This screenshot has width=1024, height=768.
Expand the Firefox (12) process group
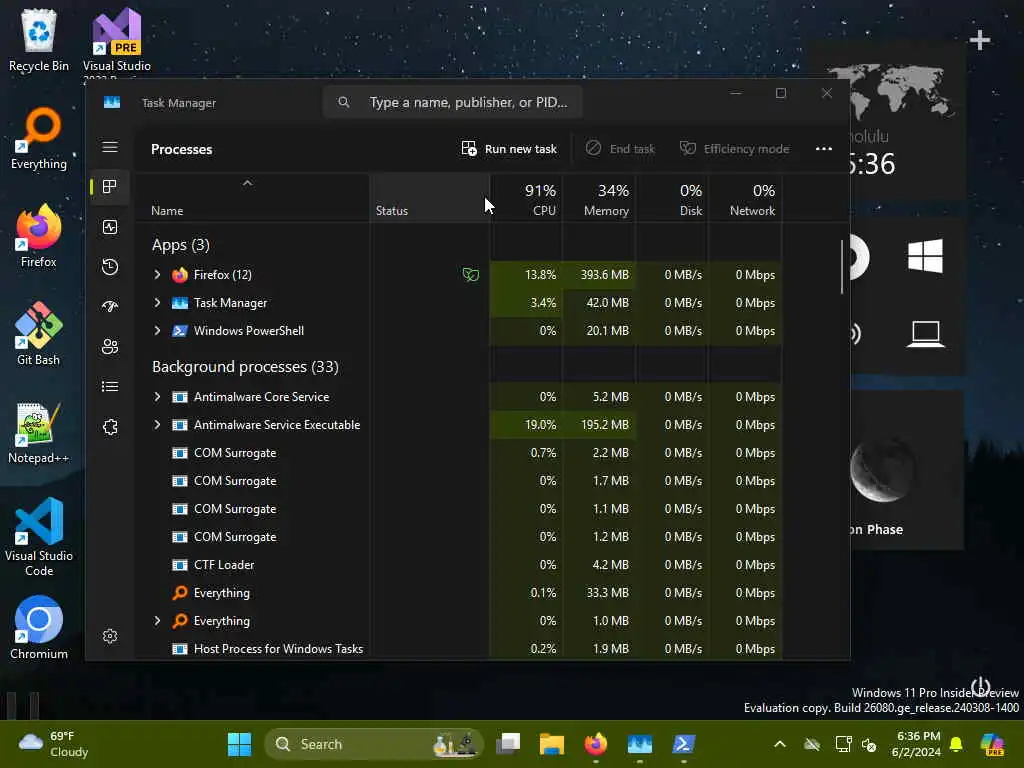click(157, 275)
